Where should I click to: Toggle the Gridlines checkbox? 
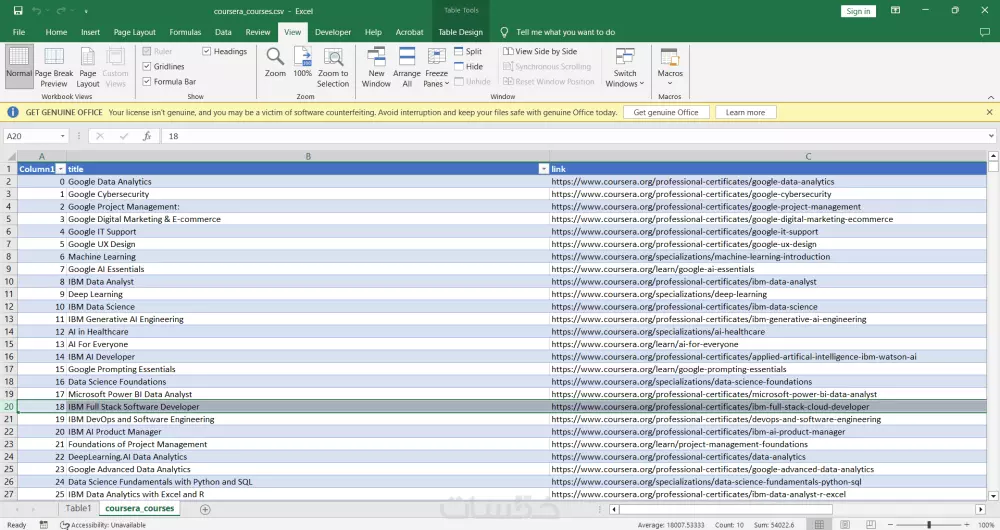tap(147, 67)
